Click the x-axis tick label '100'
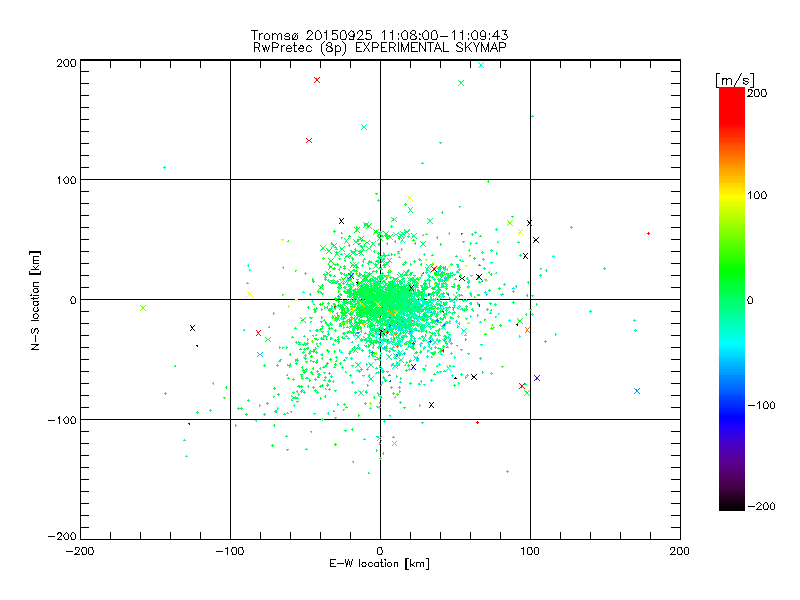Image resolution: width=800 pixels, height=600 pixels. (530, 551)
